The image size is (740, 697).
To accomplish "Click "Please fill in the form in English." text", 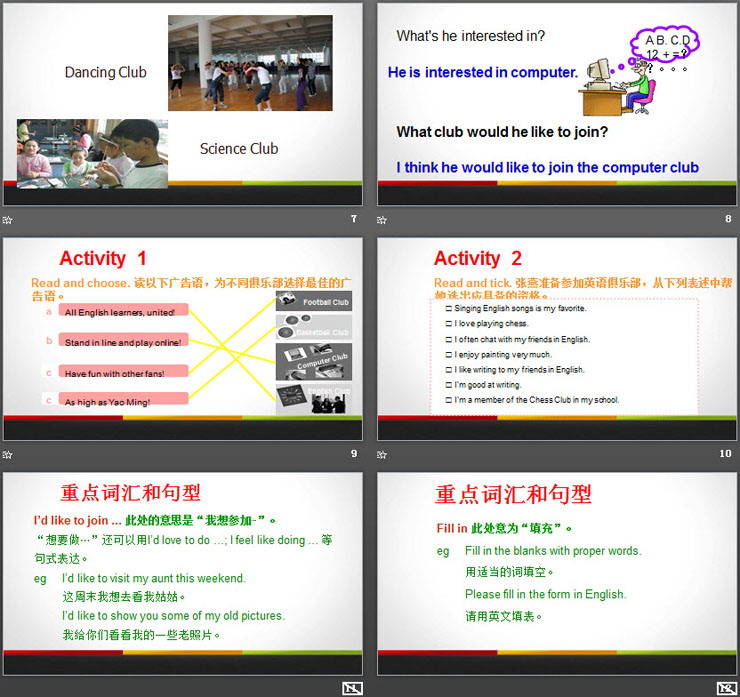I will click(x=546, y=594).
